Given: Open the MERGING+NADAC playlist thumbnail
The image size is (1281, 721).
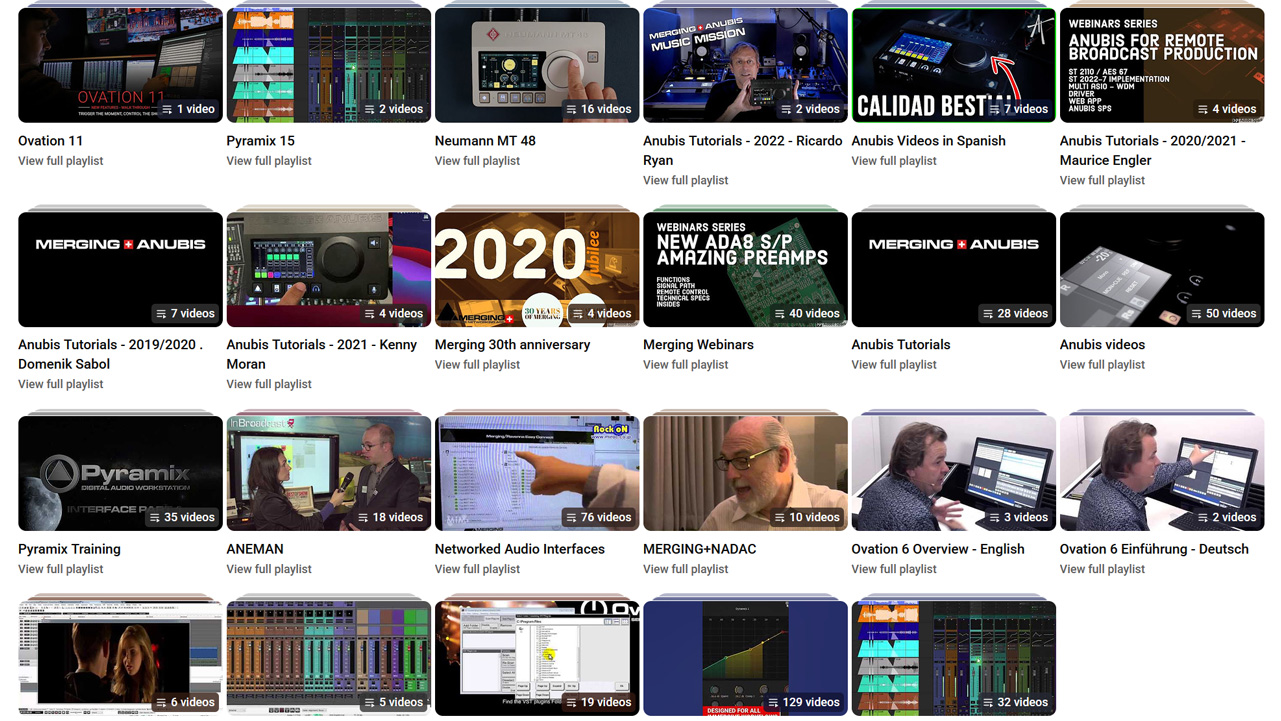Looking at the screenshot, I should click(x=745, y=473).
